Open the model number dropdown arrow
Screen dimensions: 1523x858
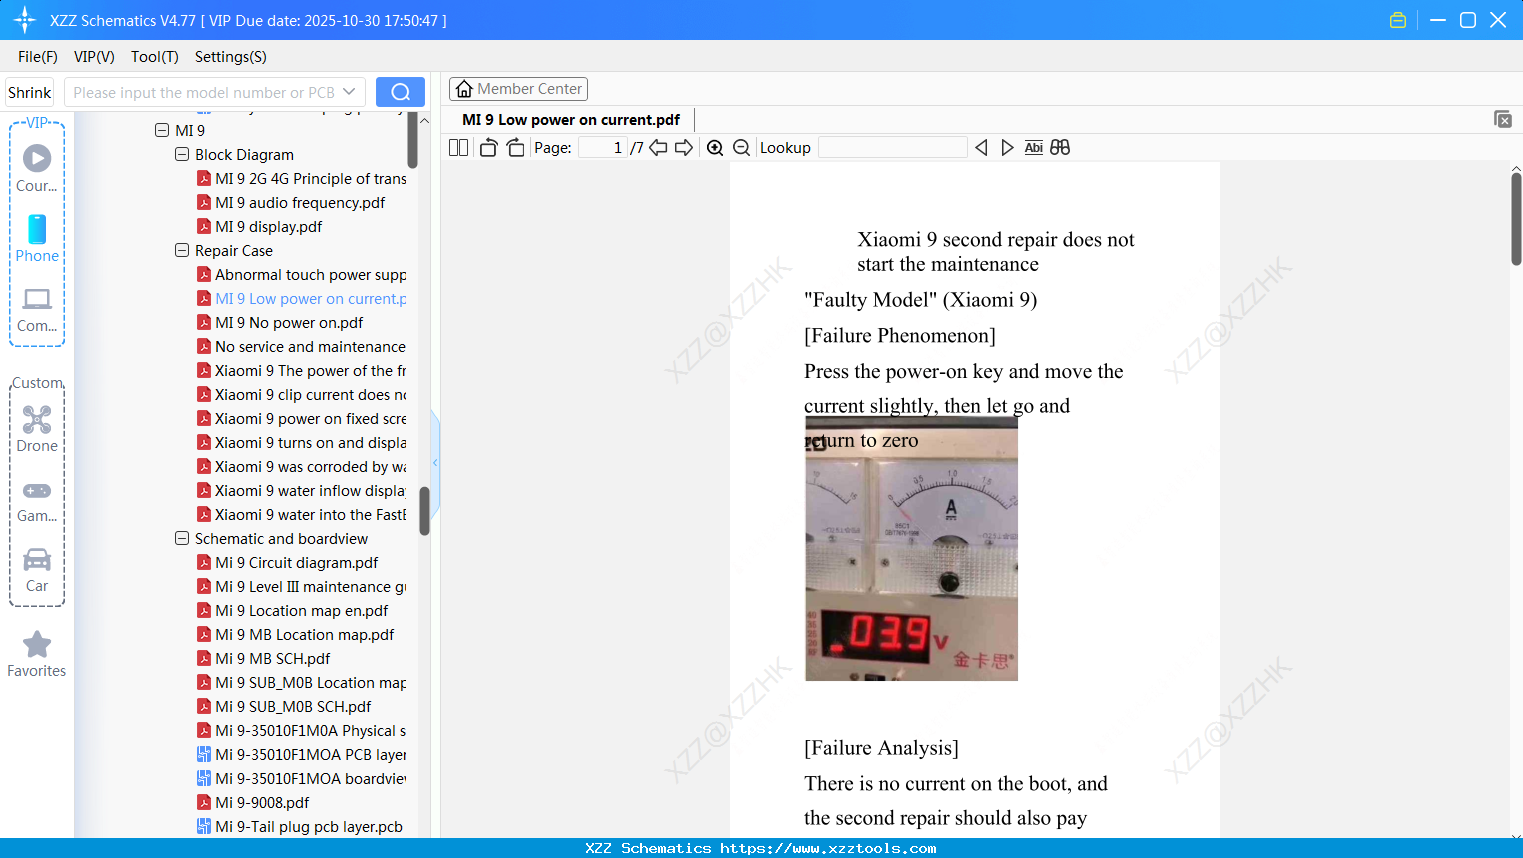tap(349, 92)
